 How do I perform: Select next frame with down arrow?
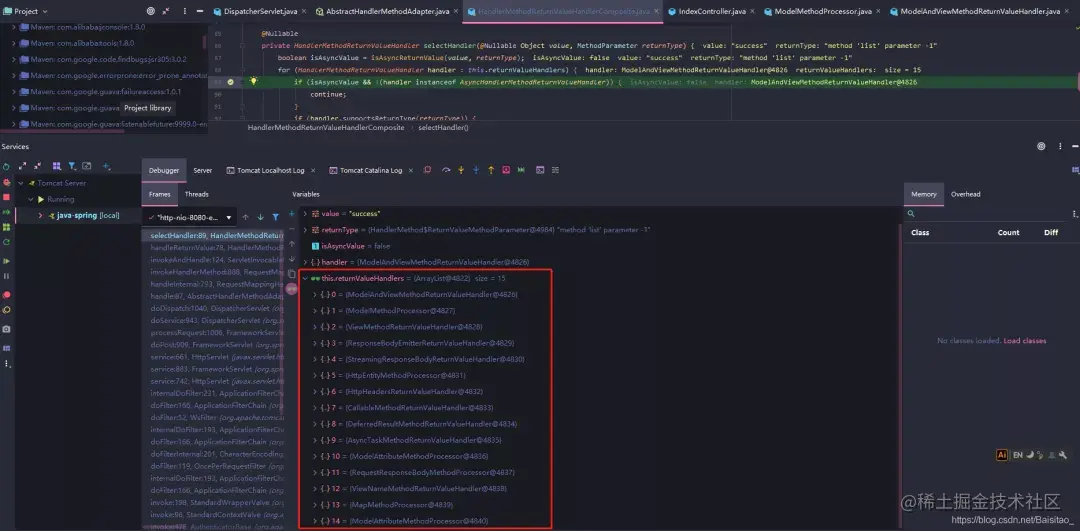pyautogui.click(x=260, y=217)
